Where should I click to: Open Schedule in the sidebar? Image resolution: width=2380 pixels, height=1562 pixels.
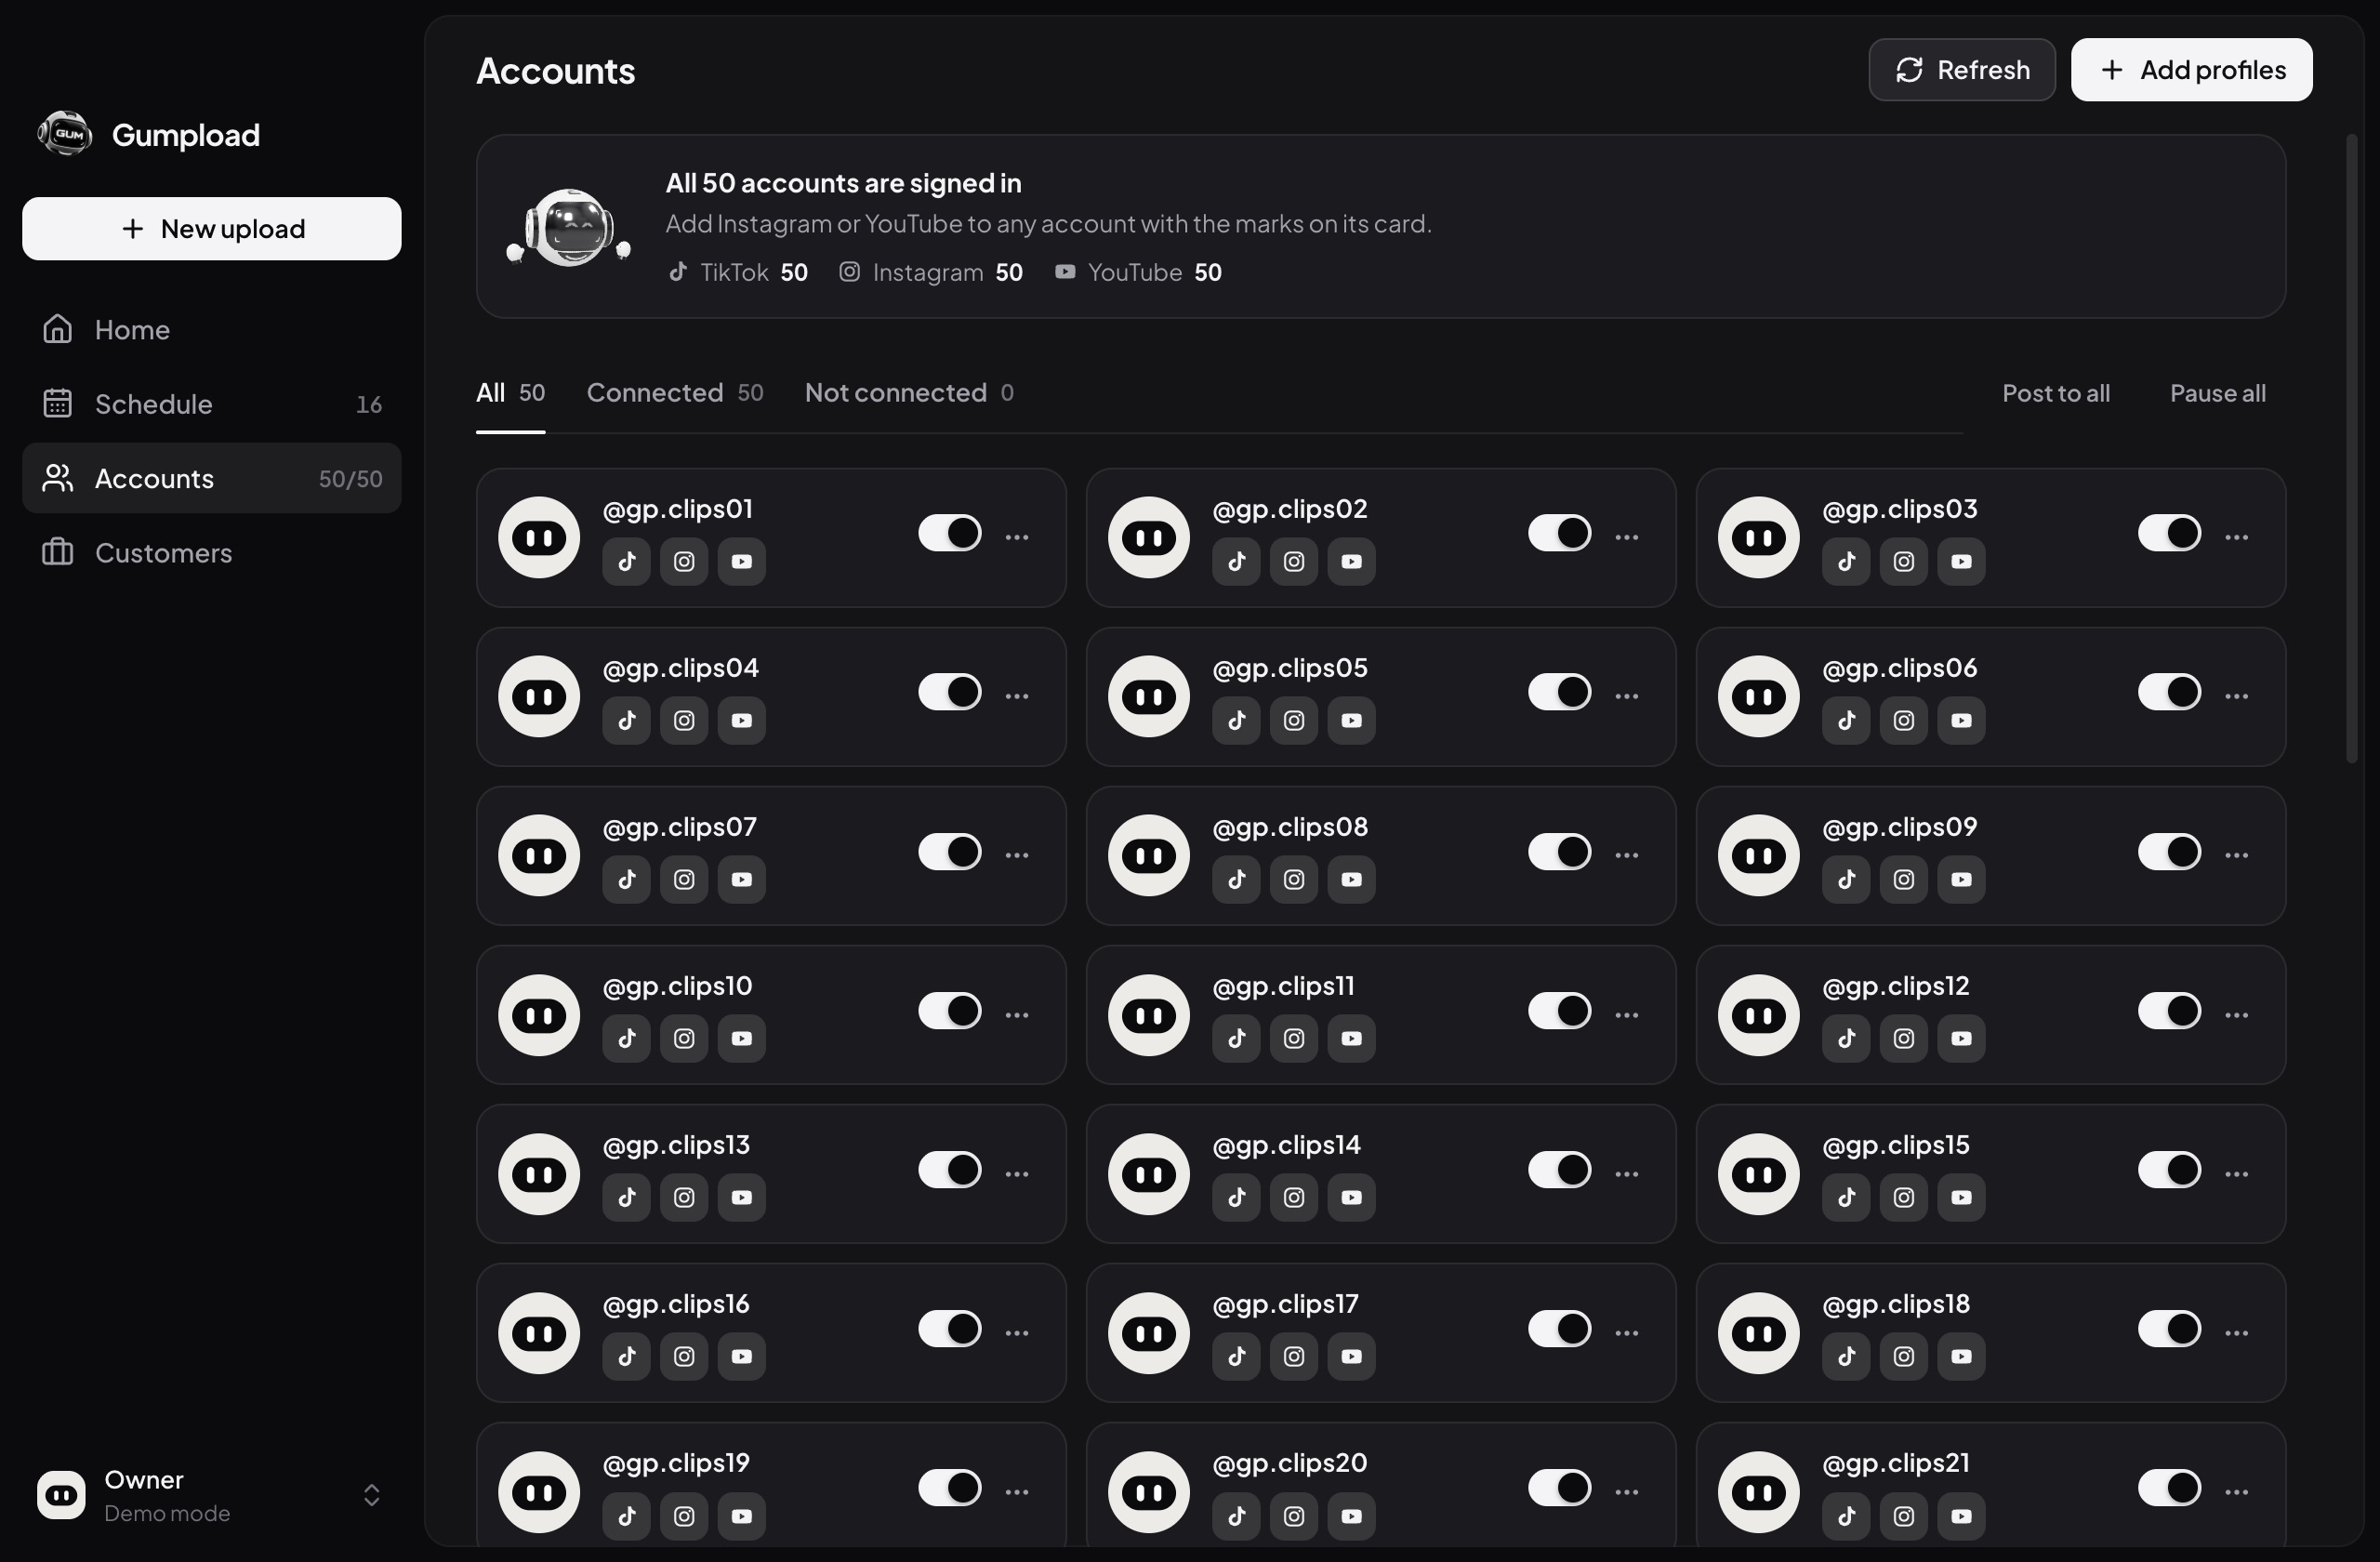coord(211,404)
